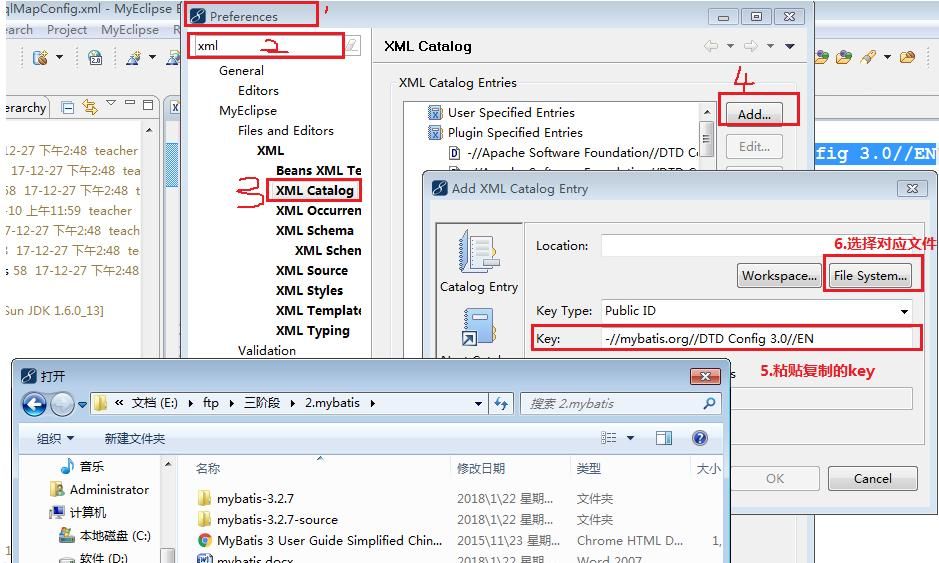
Task: Open the Project menu
Action: coord(67,30)
